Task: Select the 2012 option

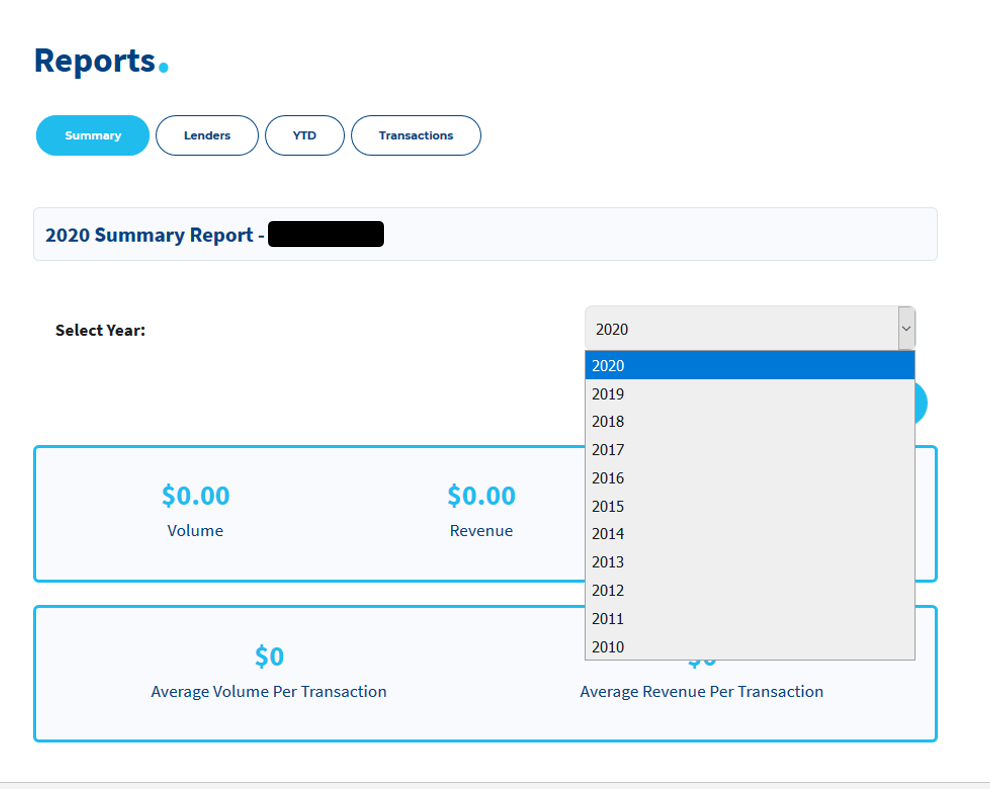Action: tap(749, 591)
